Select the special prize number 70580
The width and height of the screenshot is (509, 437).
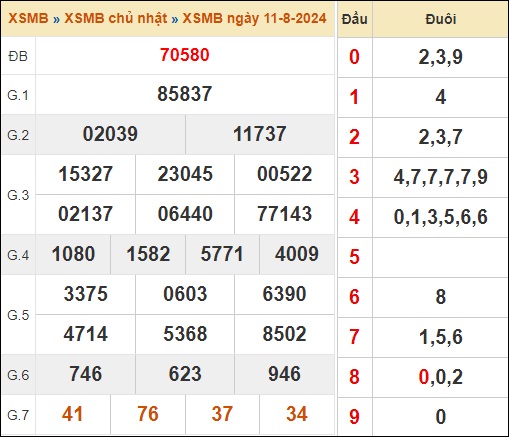coord(185,55)
